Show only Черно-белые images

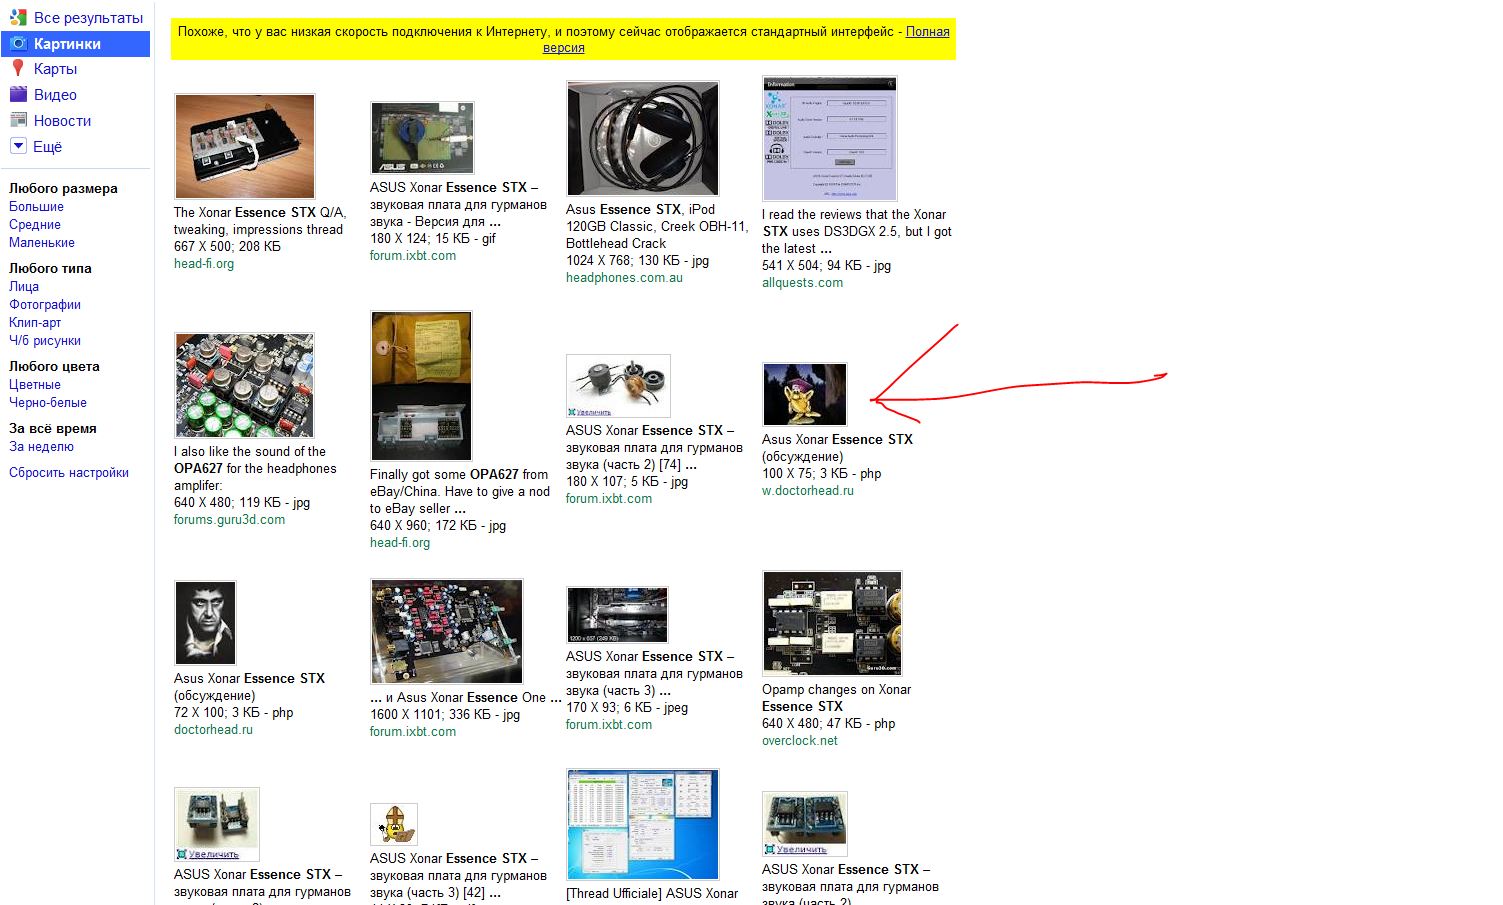[48, 403]
